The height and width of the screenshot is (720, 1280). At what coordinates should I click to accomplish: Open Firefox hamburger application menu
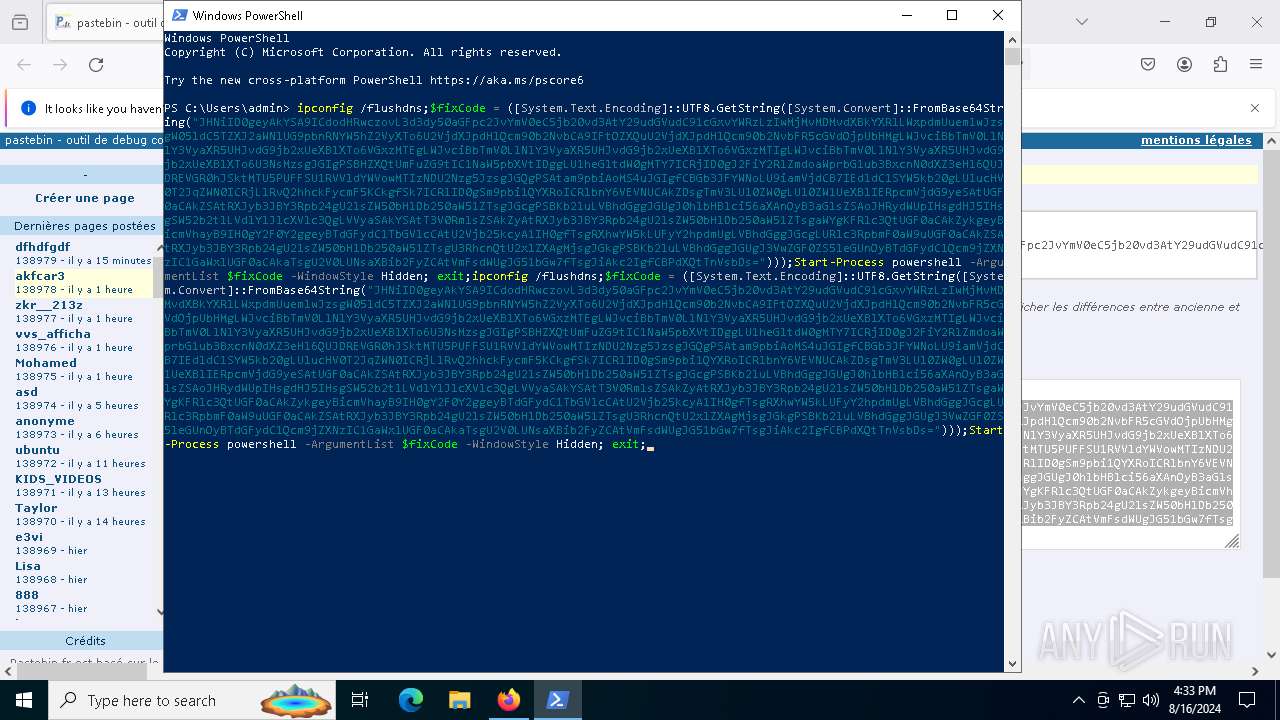(x=1256, y=65)
